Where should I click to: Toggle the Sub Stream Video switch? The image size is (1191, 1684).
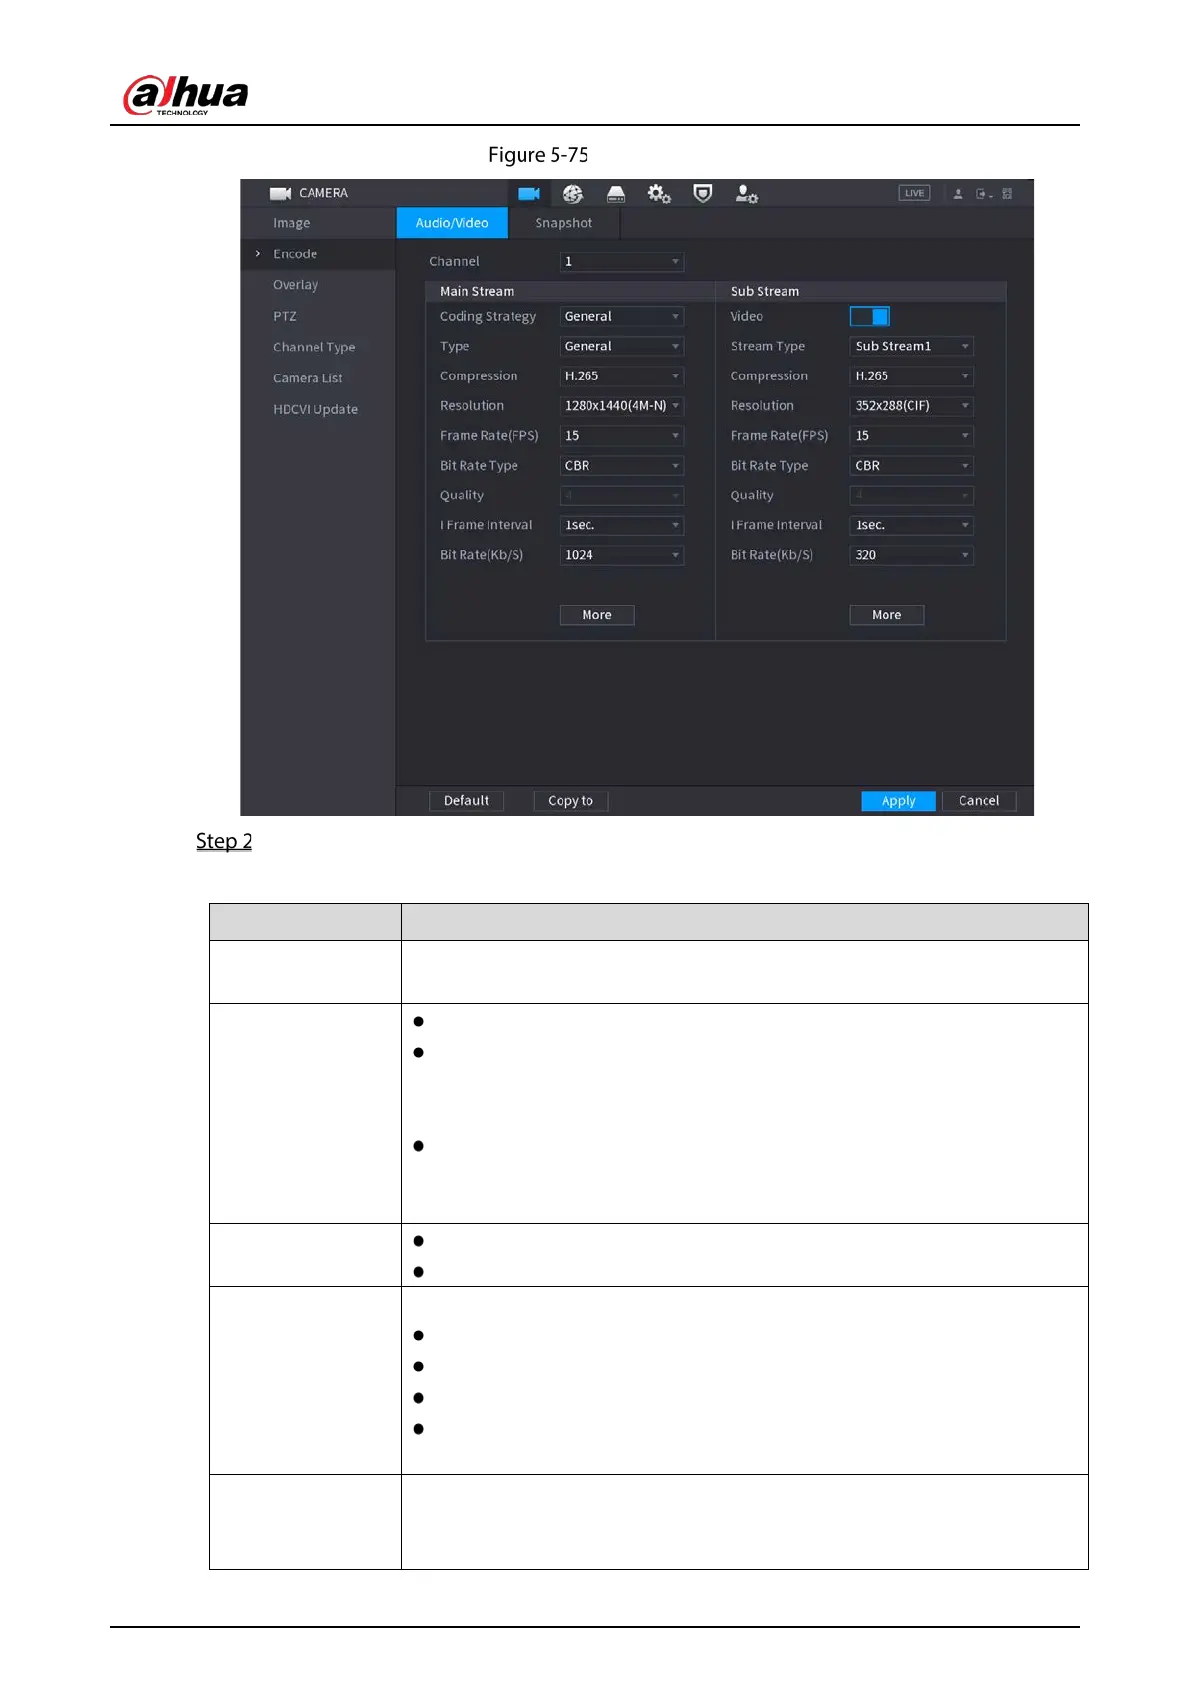(869, 316)
